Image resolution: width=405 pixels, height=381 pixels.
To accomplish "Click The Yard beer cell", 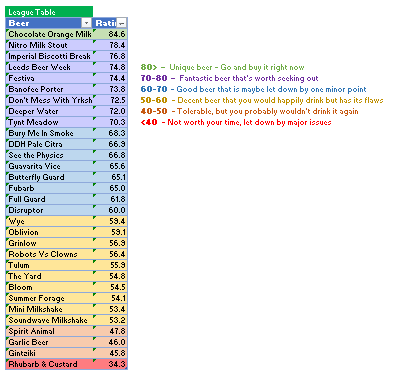I will tap(50, 276).
